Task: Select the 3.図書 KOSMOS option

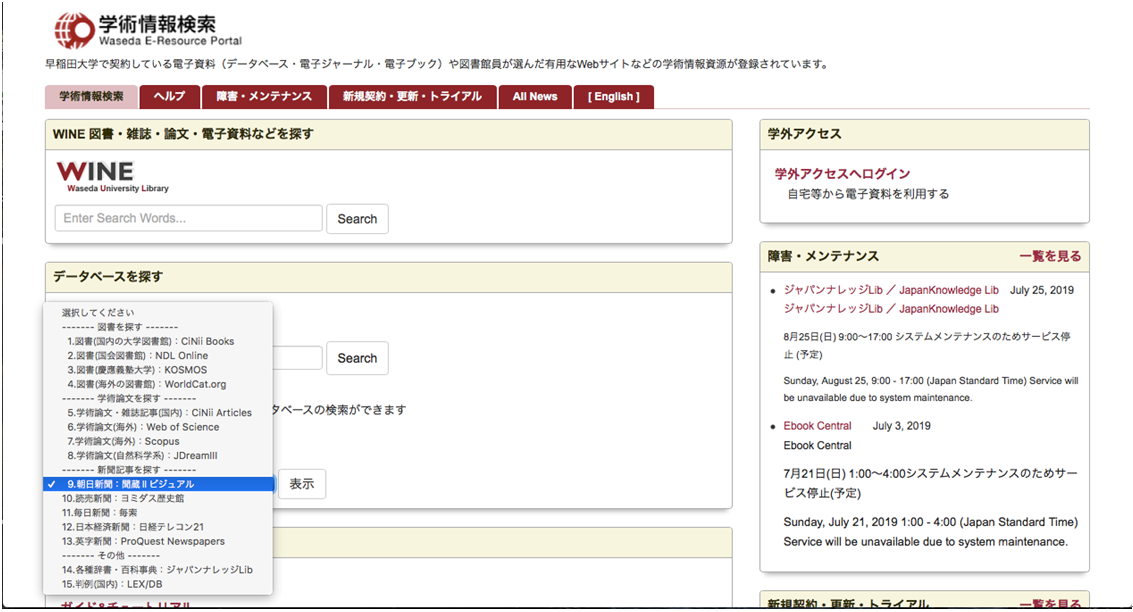Action: 158,370
